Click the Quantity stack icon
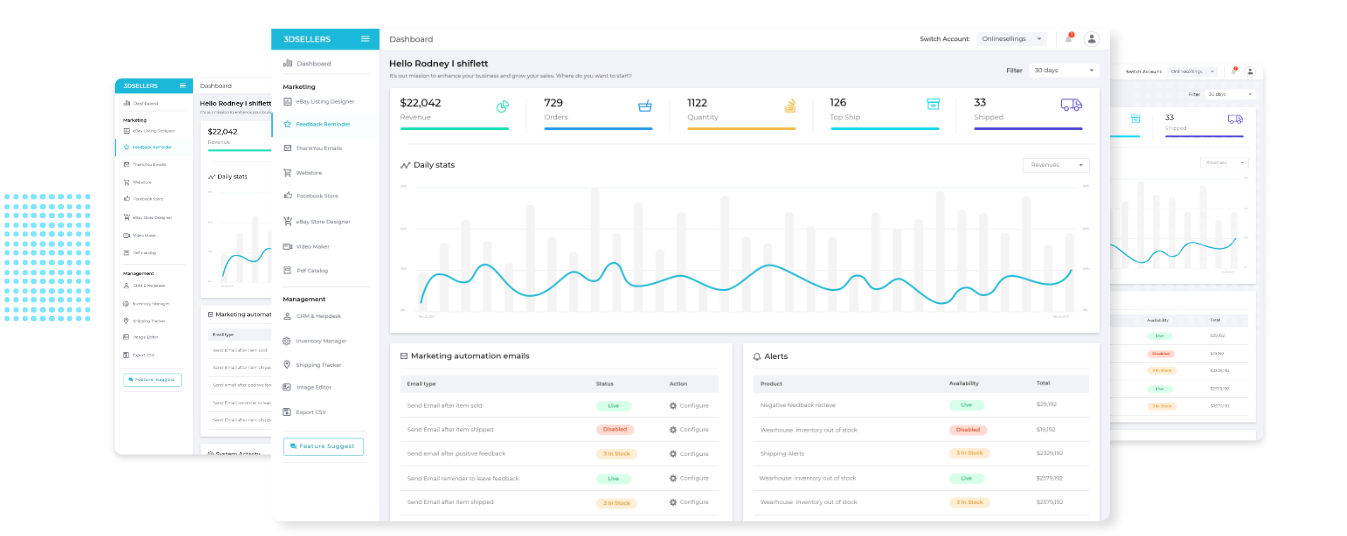This screenshot has height=536, width=1347. click(790, 105)
